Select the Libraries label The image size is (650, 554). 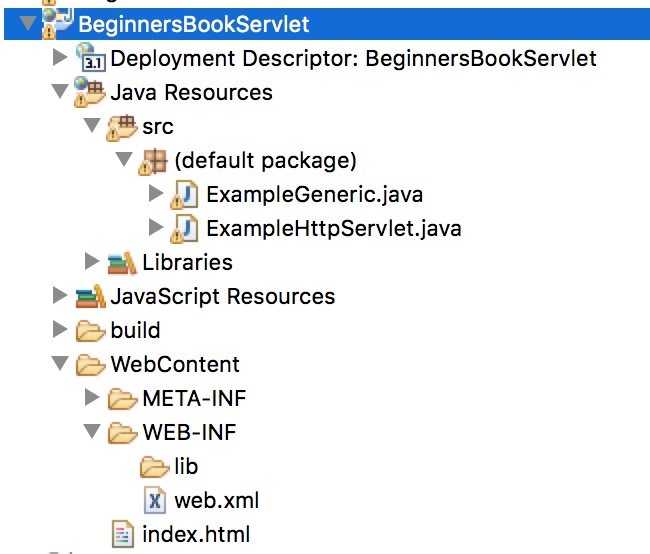point(187,262)
